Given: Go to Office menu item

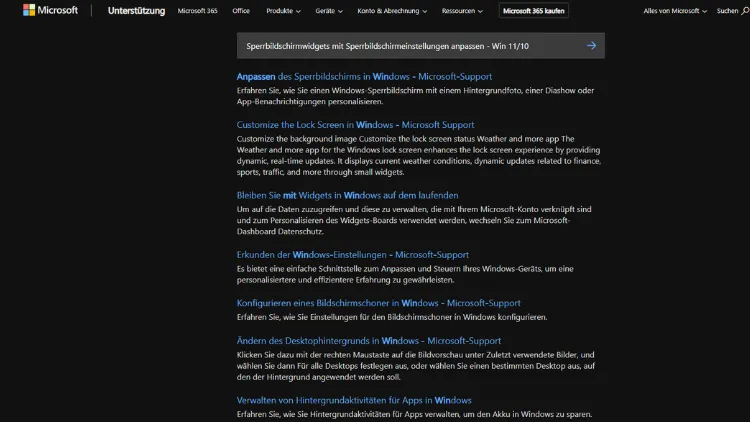Looking at the screenshot, I should (x=241, y=11).
